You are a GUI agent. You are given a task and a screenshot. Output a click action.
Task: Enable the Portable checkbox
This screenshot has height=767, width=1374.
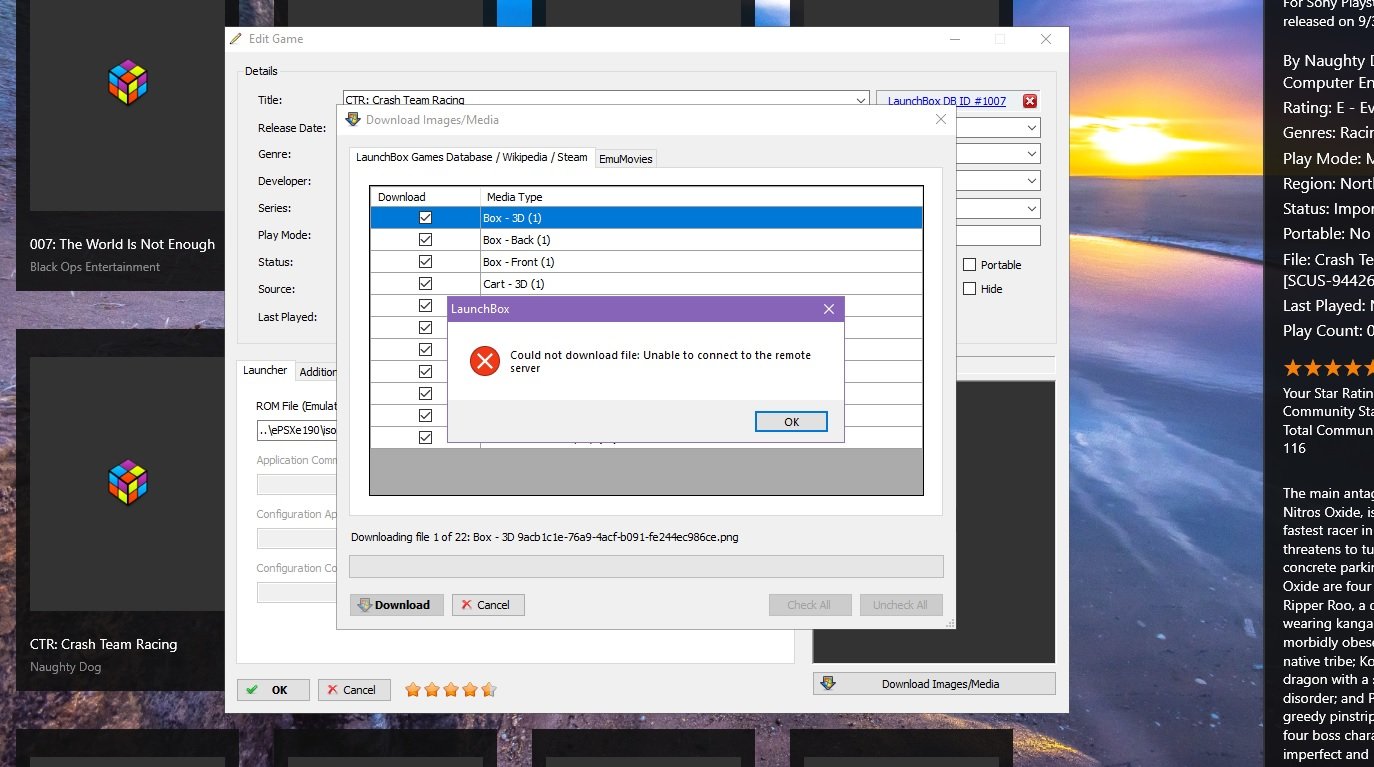pos(969,265)
